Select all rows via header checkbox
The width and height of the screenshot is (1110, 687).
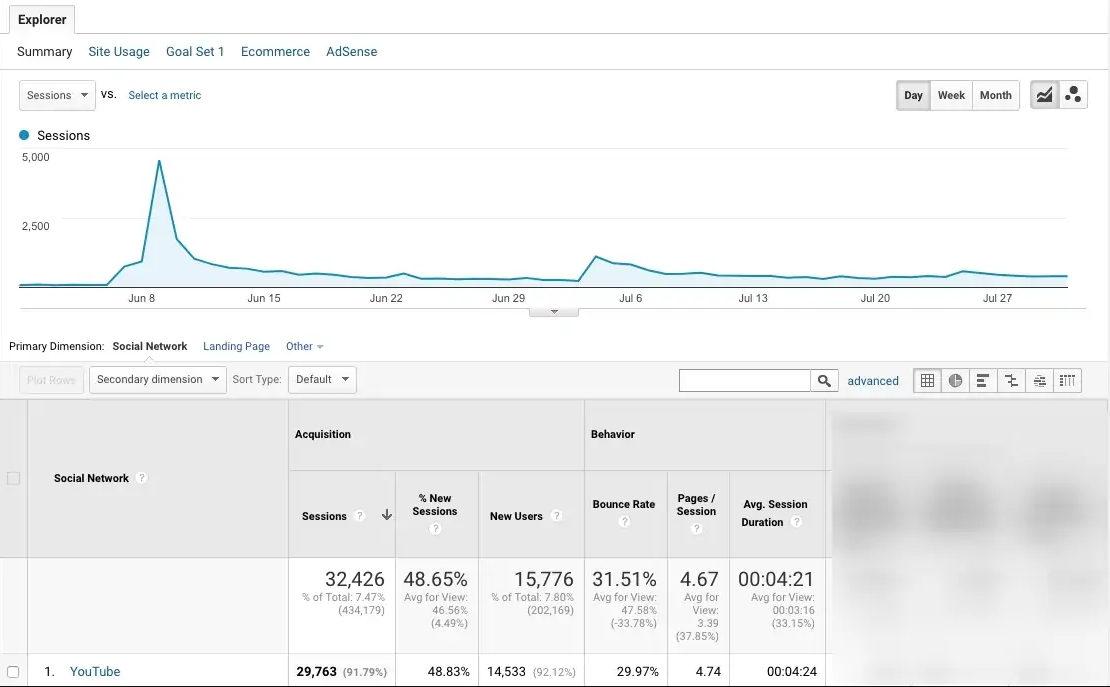pos(13,478)
